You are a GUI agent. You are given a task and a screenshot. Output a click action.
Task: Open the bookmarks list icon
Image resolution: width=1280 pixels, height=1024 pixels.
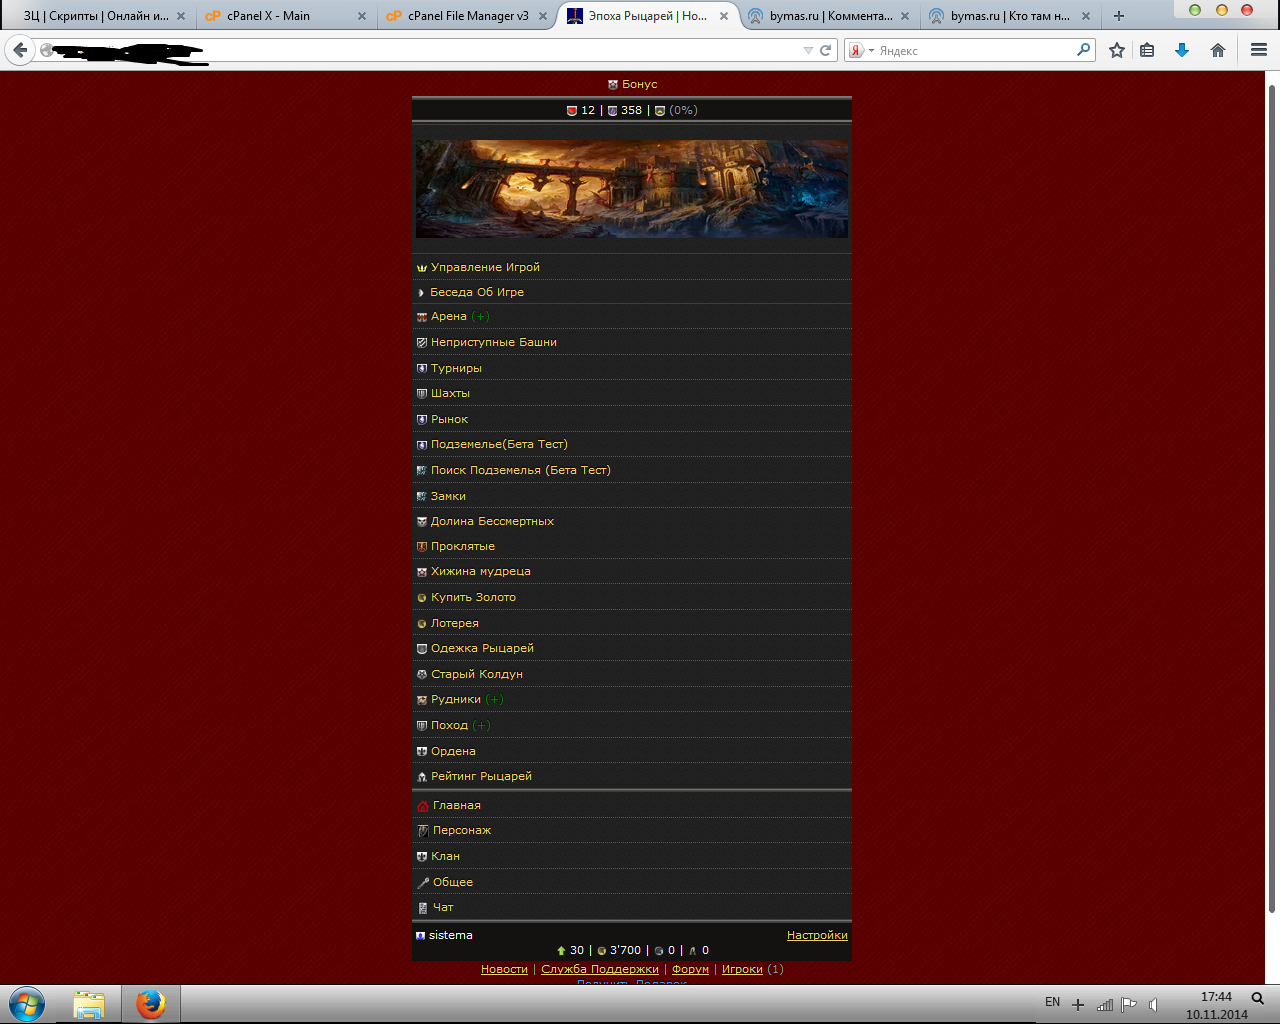pyautogui.click(x=1147, y=50)
